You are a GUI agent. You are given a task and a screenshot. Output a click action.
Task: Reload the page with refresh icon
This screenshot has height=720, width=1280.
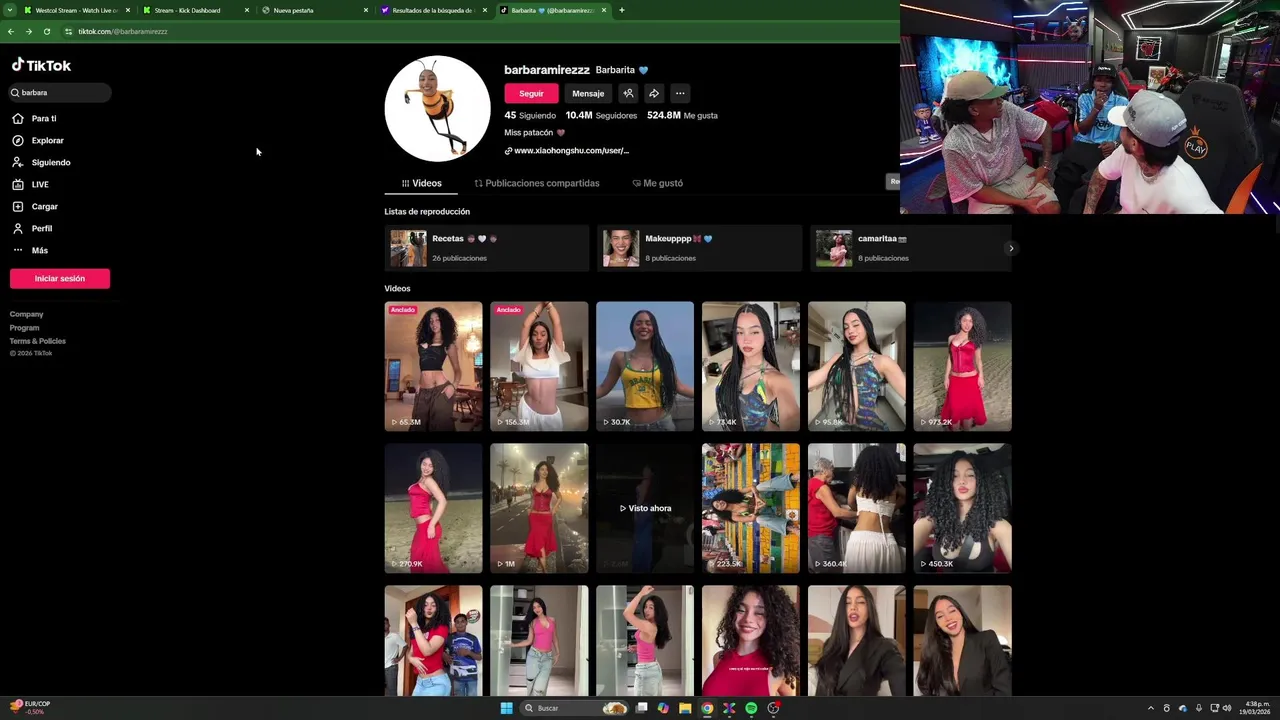tap(47, 32)
